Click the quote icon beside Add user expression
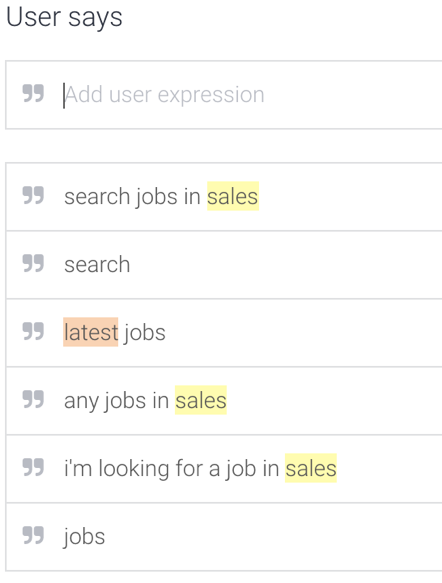Image resolution: width=442 pixels, height=583 pixels. 33,93
